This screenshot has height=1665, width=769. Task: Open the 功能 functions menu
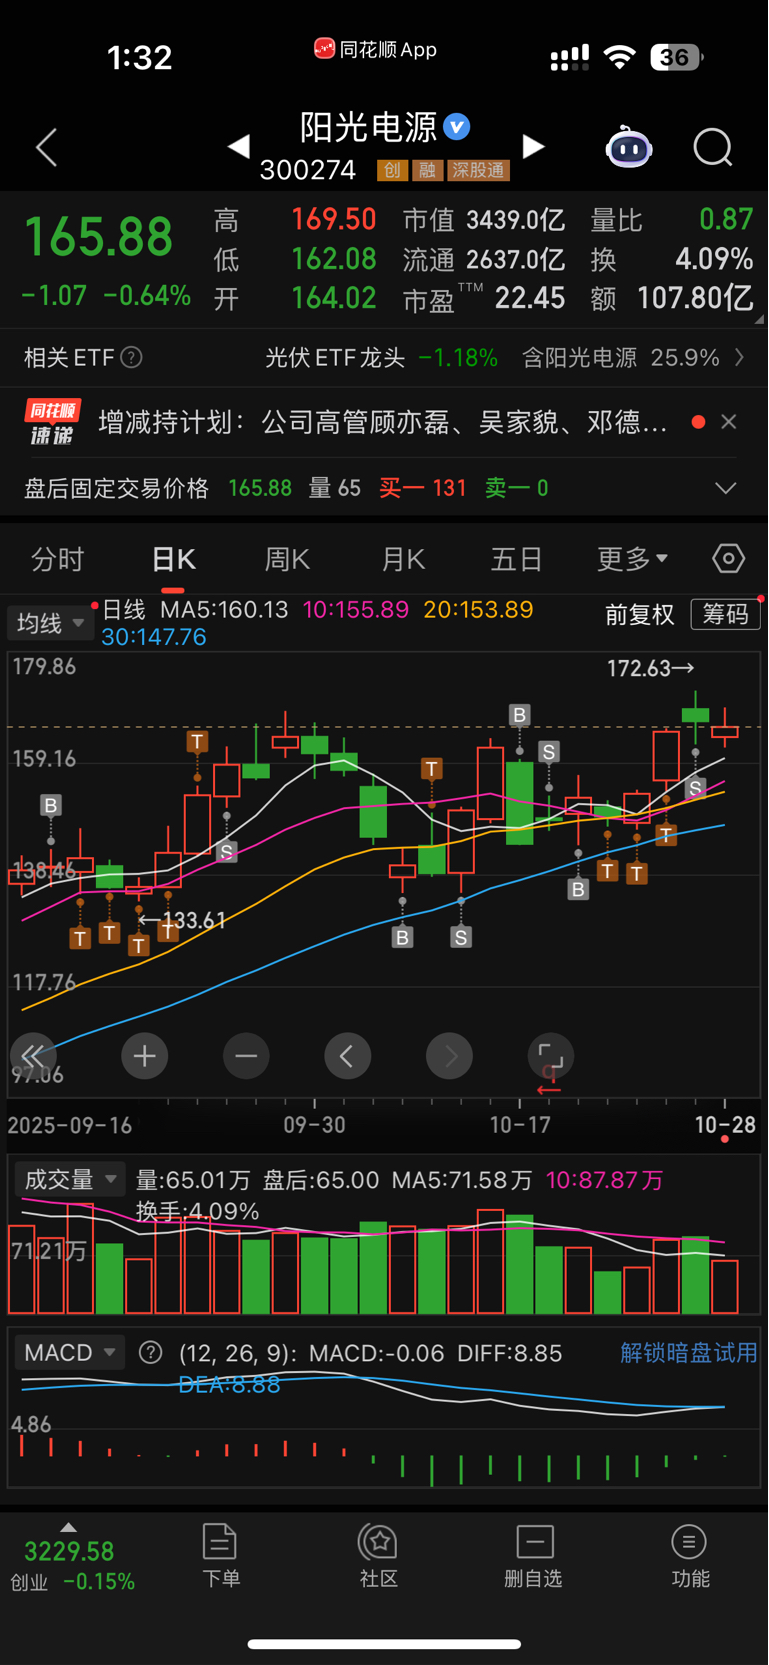click(690, 1556)
